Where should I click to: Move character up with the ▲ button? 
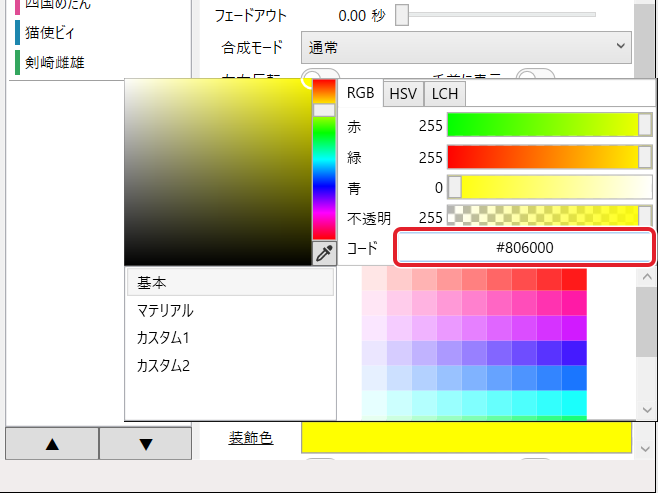(x=52, y=443)
